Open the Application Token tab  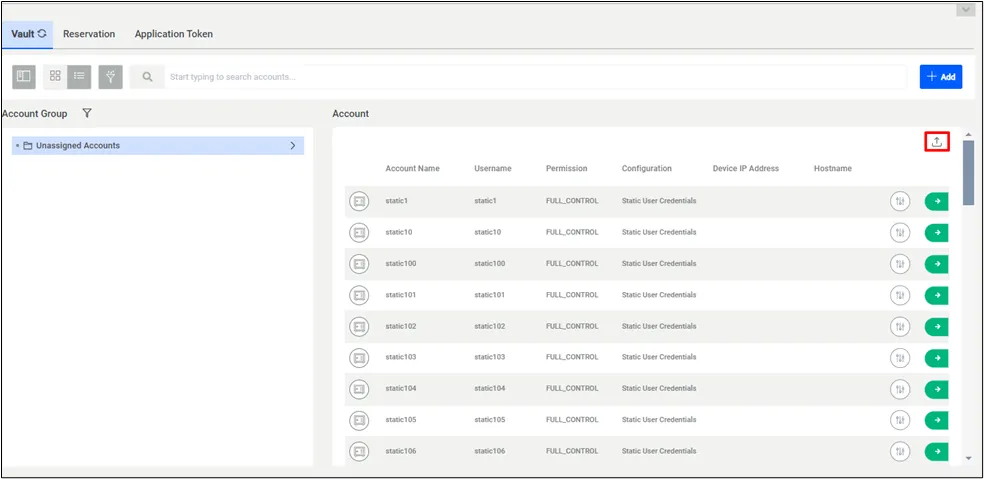(174, 34)
